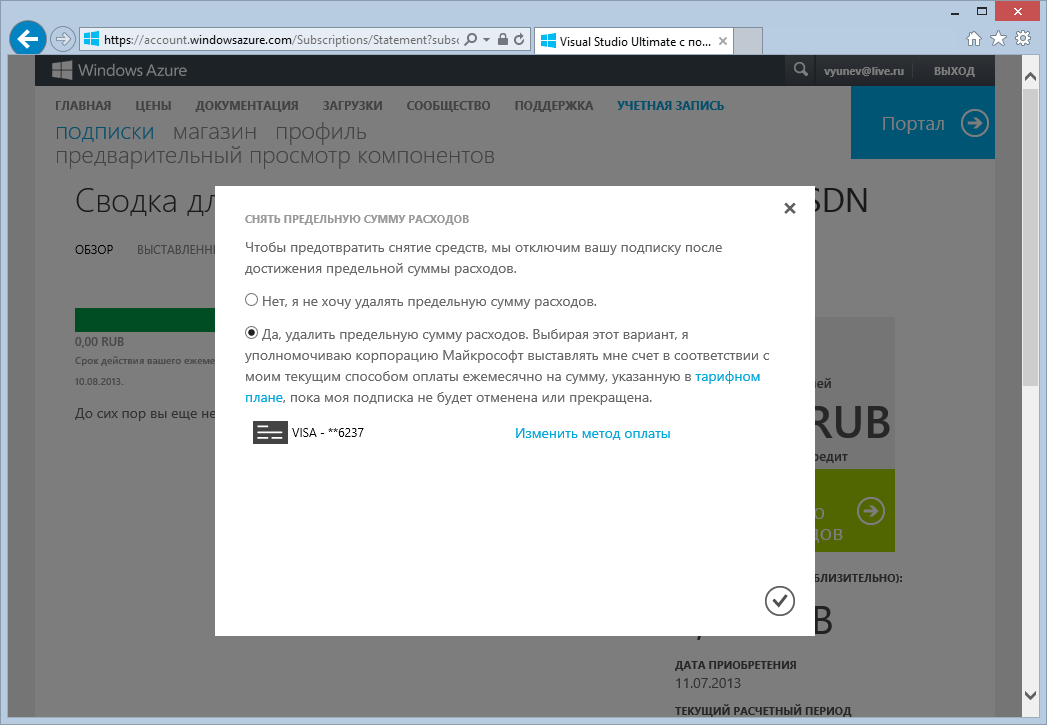This screenshot has height=725, width=1047.
Task: Click the credit card icon next to VISA
Action: click(x=270, y=433)
